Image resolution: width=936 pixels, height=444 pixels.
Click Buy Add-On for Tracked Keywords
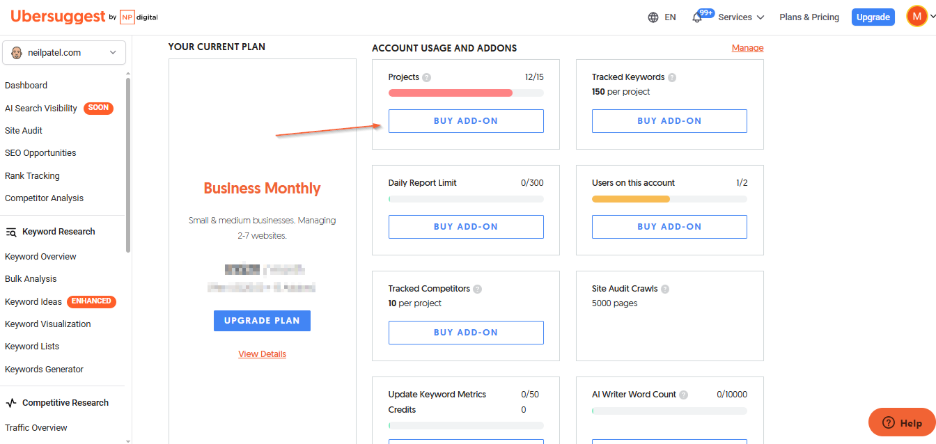point(669,121)
